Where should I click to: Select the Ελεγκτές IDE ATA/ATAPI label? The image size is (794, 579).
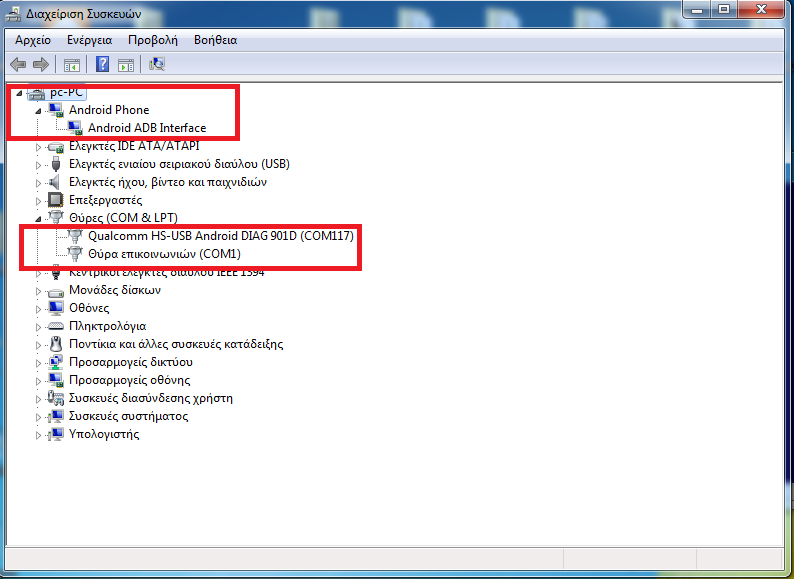[134, 146]
